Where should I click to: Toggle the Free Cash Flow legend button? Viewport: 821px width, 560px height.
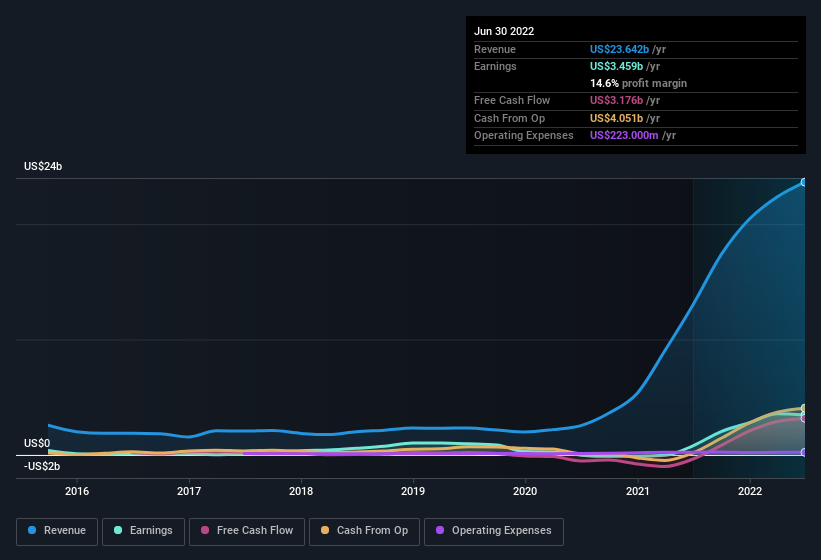click(x=247, y=532)
